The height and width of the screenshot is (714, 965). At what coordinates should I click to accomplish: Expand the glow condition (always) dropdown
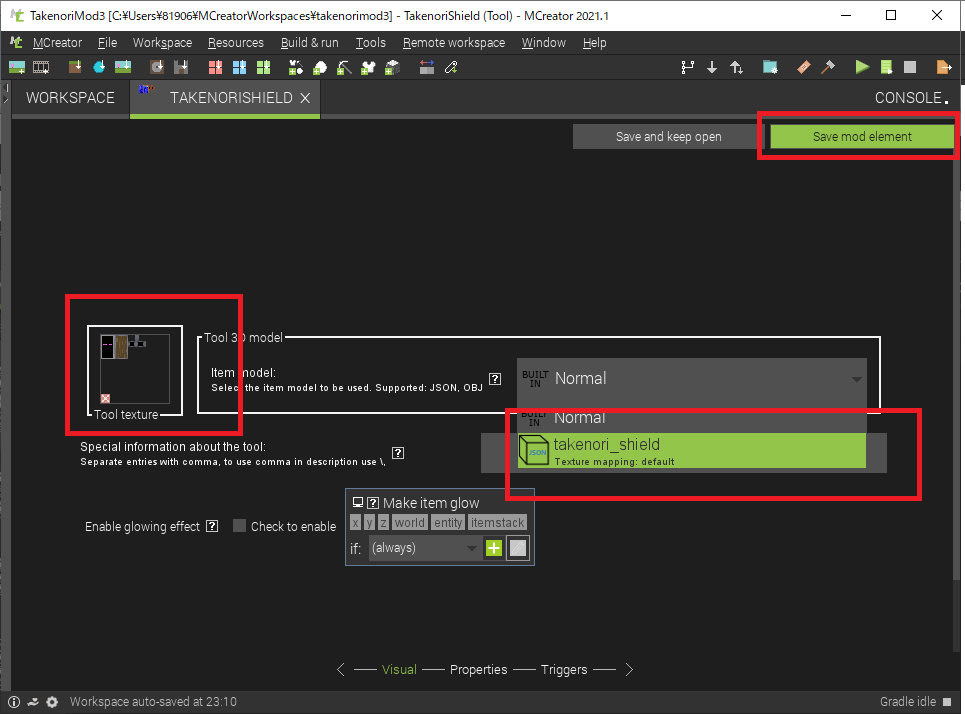tap(425, 548)
